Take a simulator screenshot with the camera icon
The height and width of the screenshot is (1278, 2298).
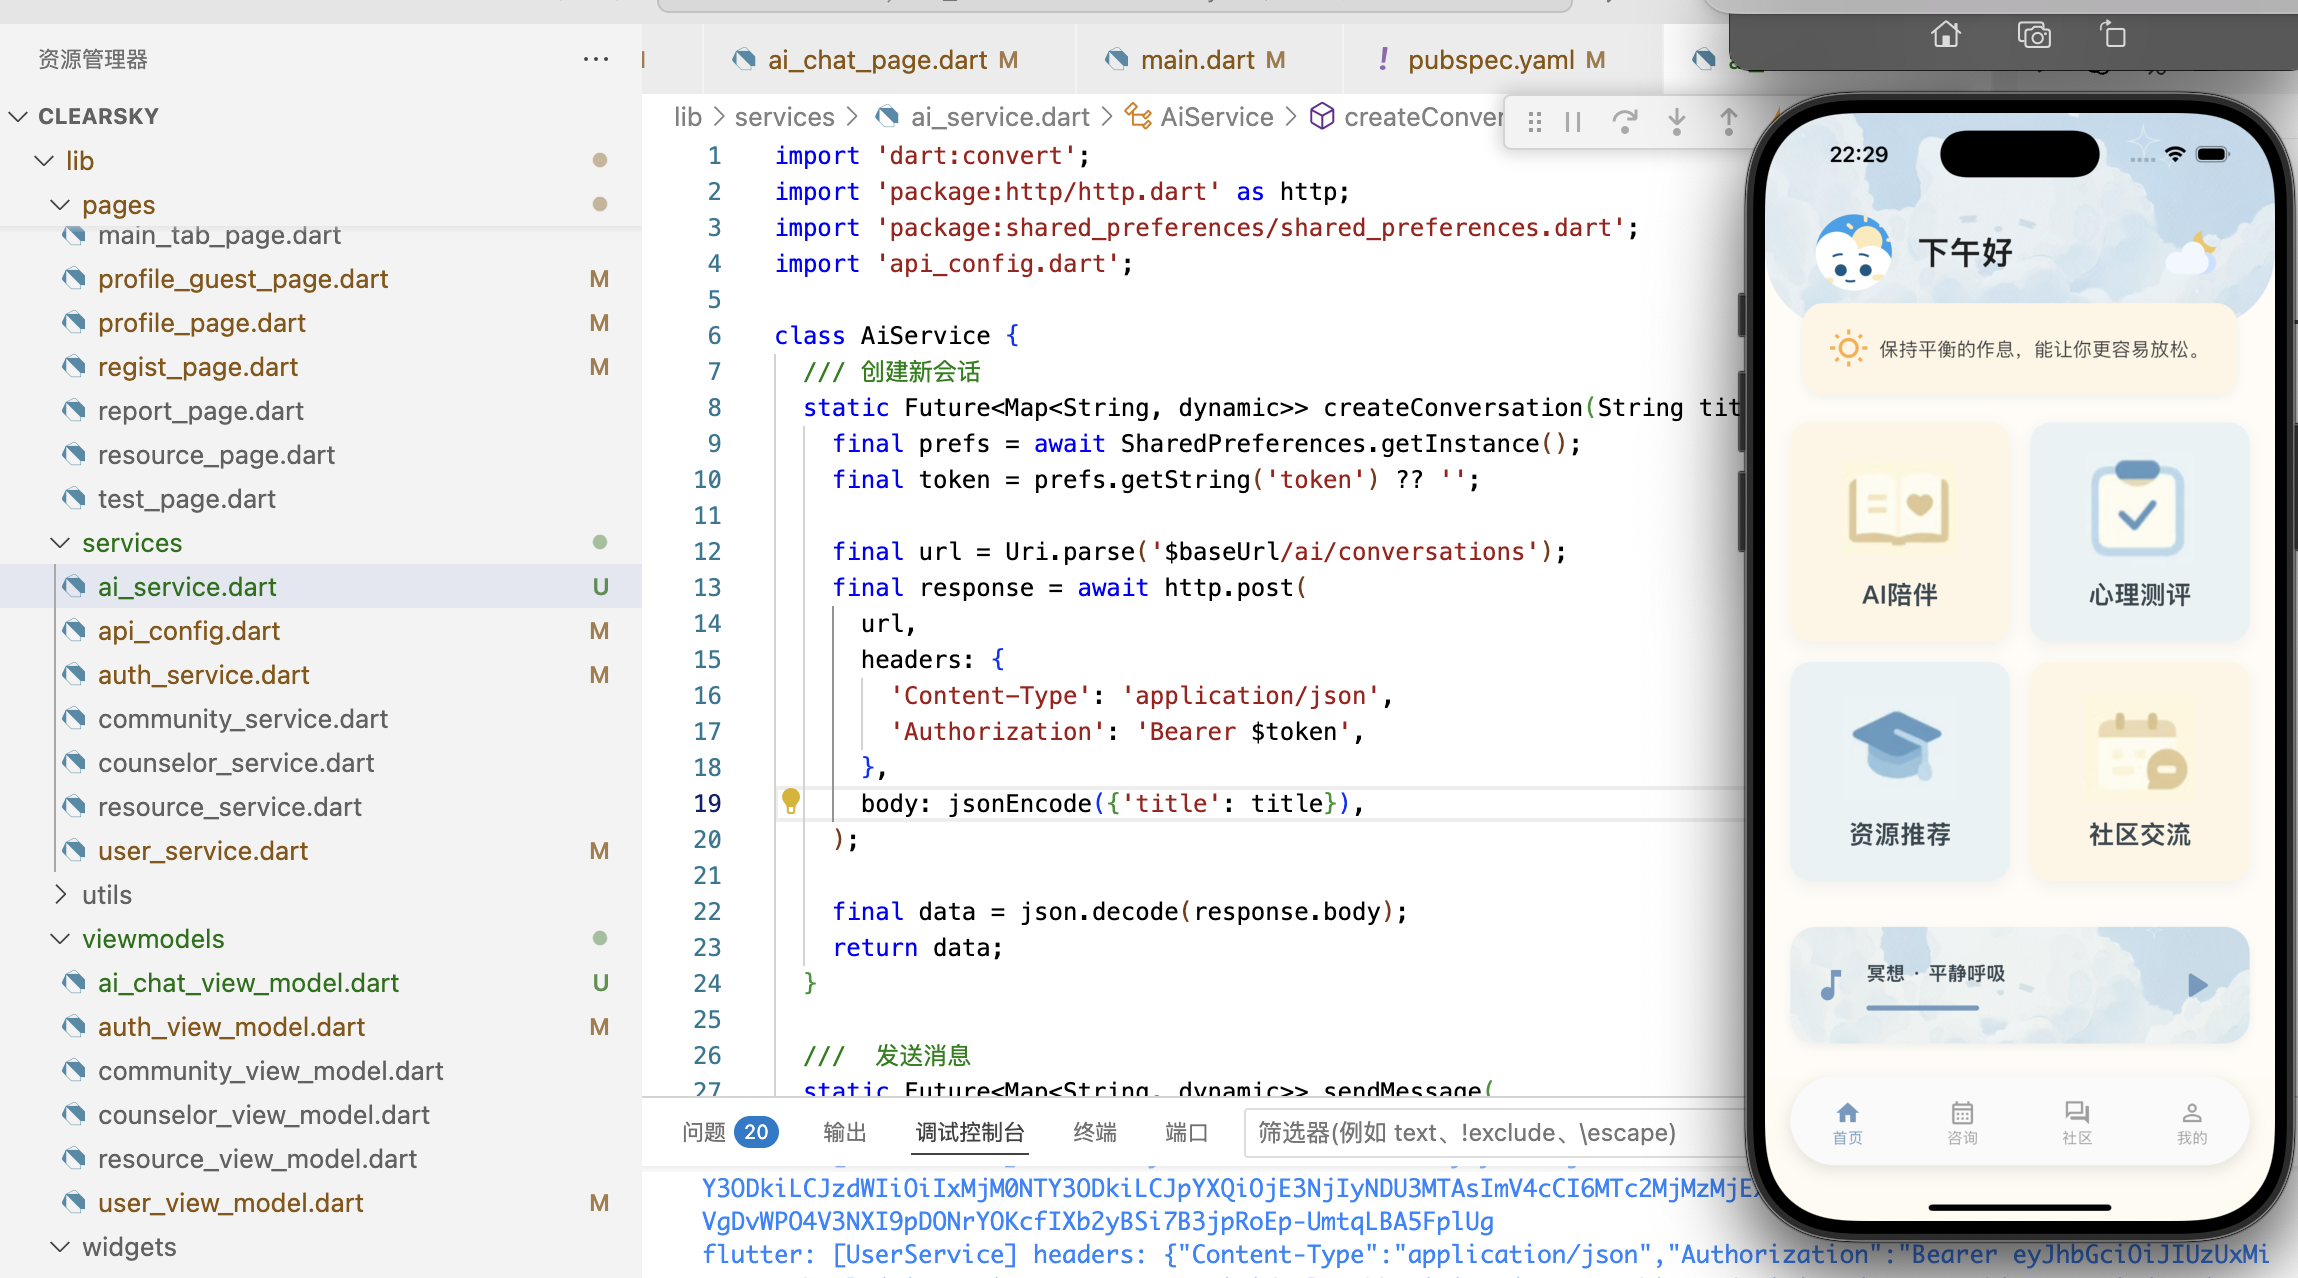(2034, 35)
